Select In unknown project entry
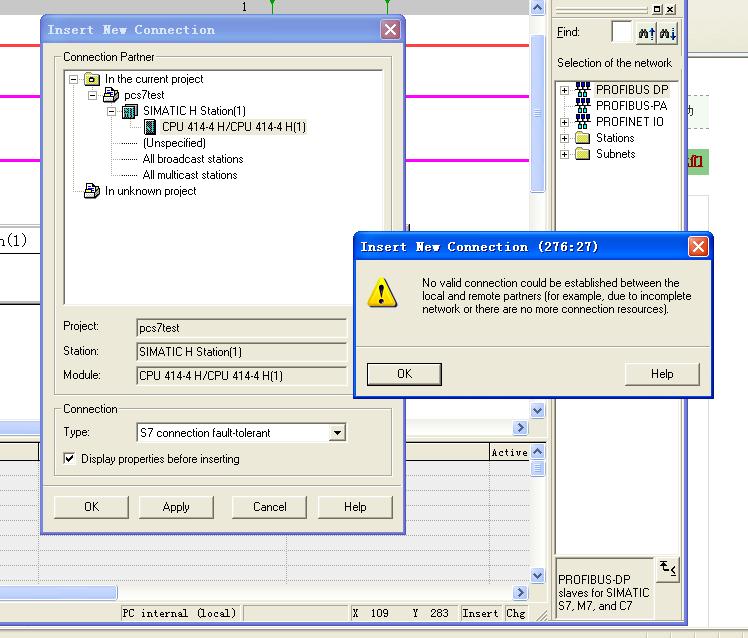748x638 pixels. 150,191
